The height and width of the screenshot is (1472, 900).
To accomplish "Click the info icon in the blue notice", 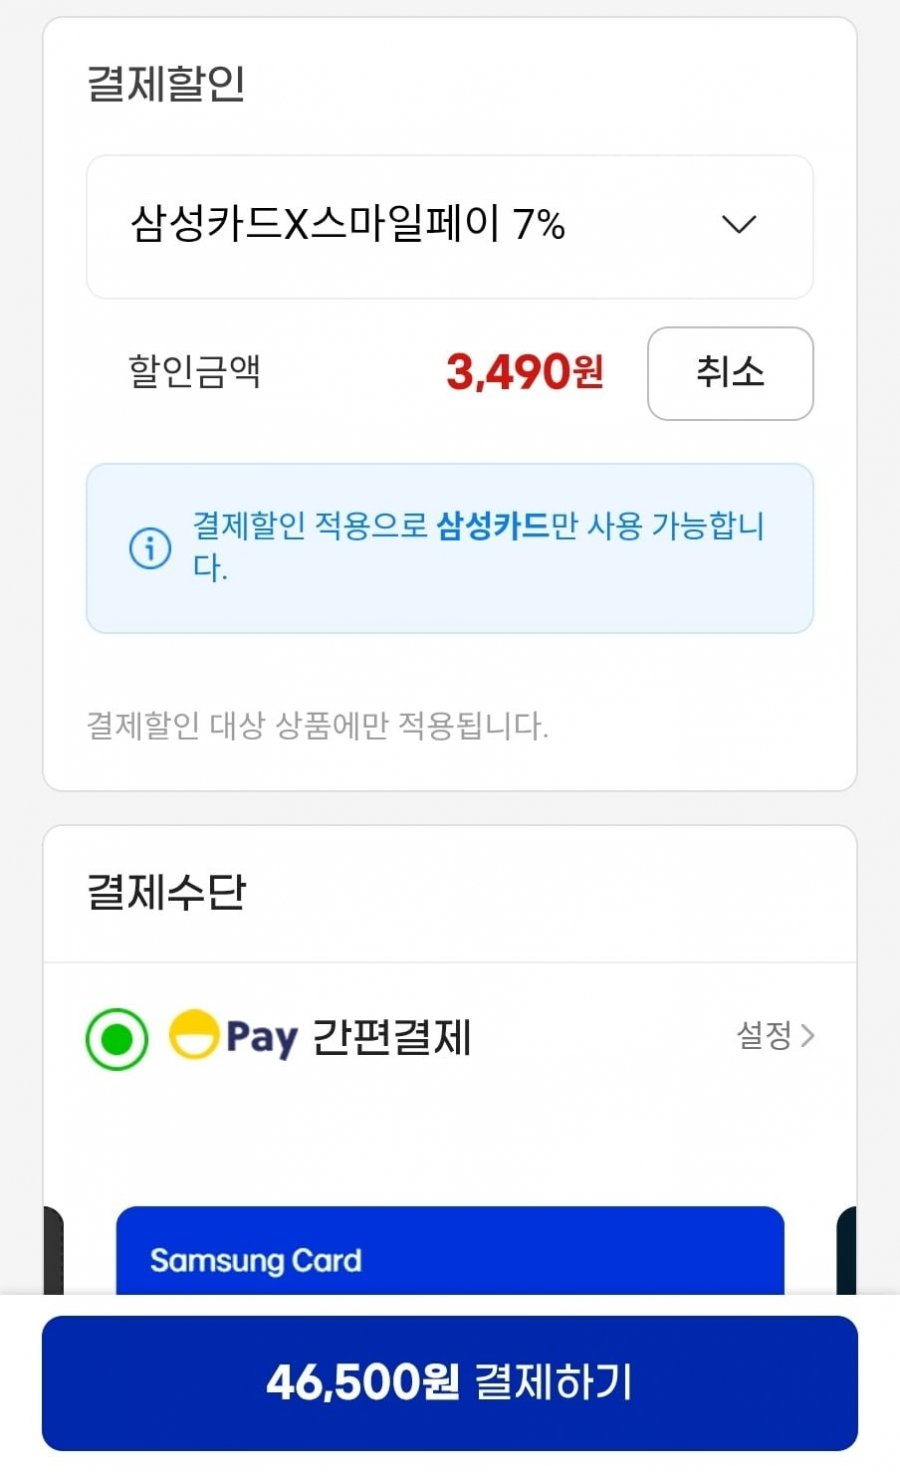I will 150,548.
